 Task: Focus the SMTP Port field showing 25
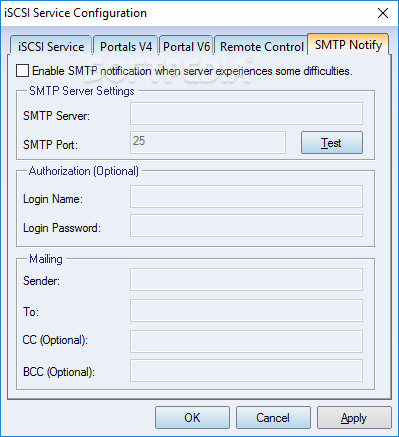pos(208,143)
